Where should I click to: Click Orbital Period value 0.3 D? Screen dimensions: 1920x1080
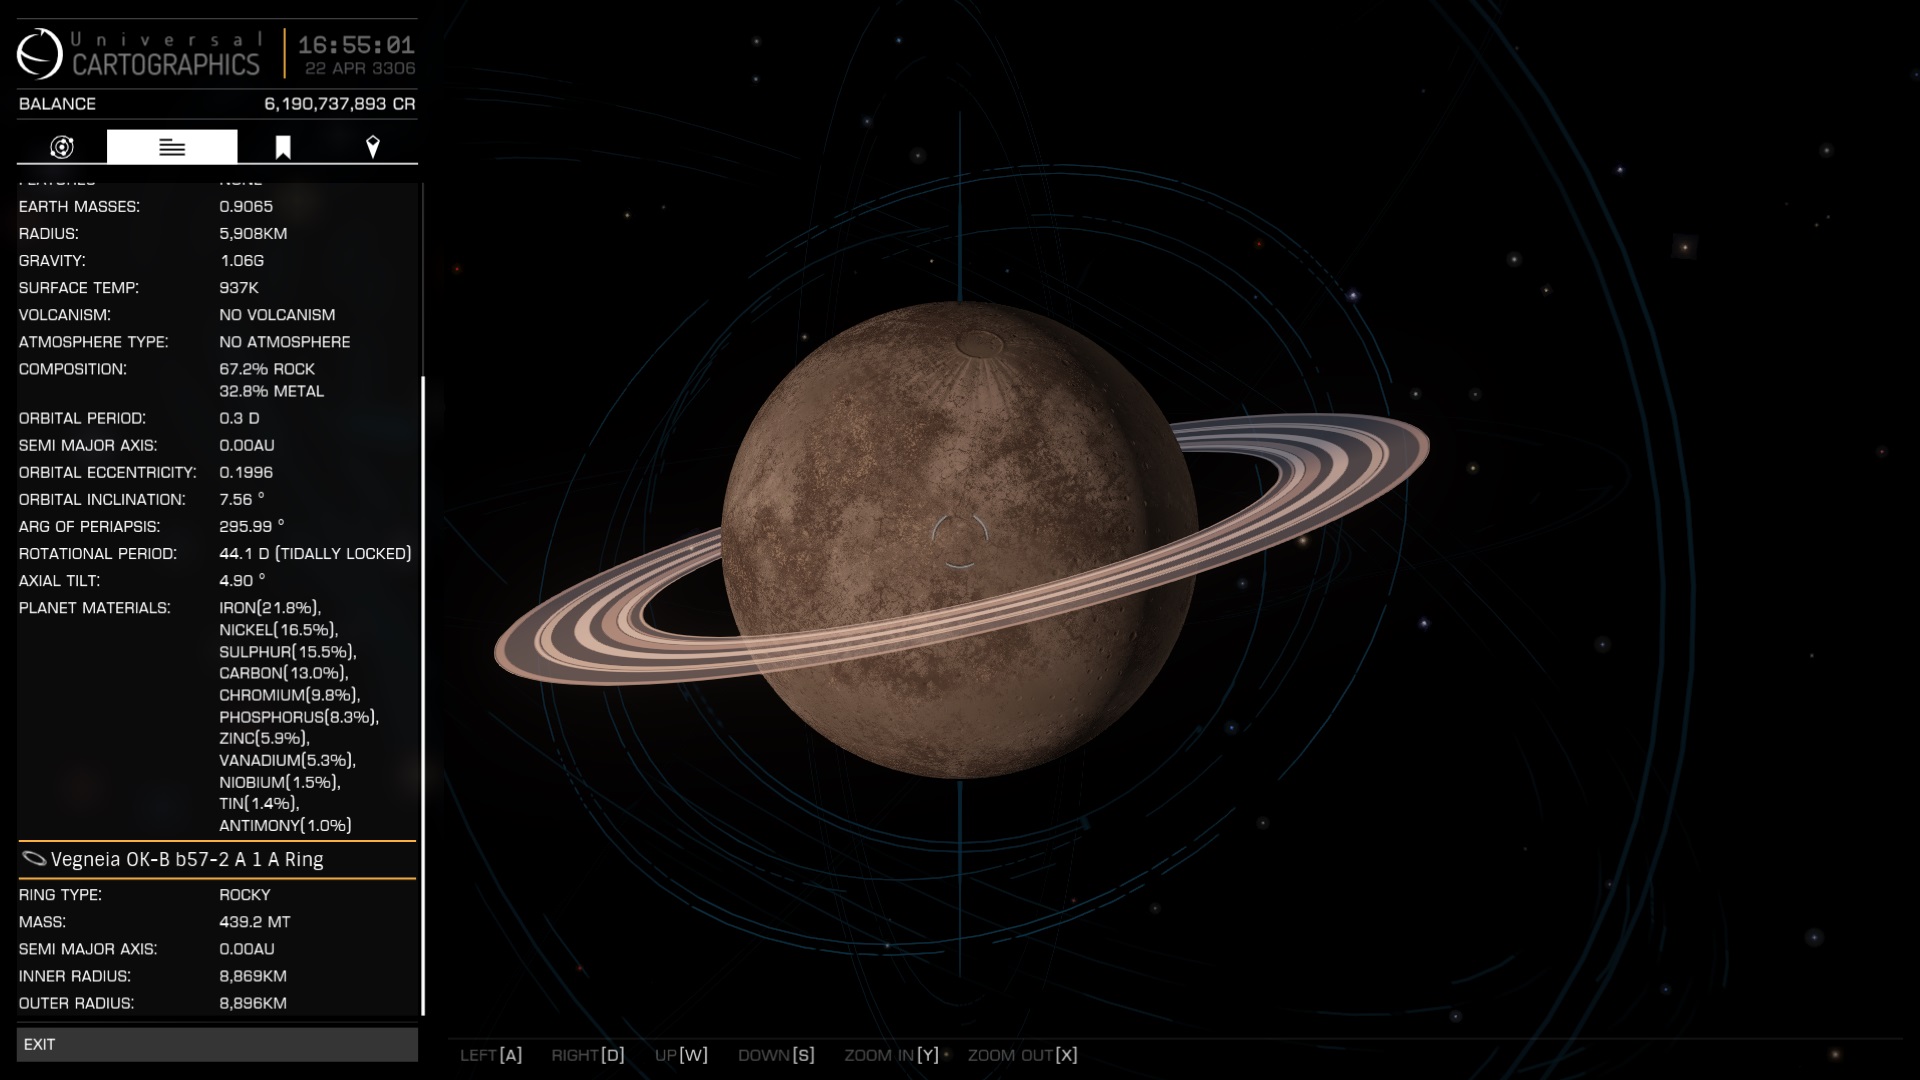click(239, 418)
